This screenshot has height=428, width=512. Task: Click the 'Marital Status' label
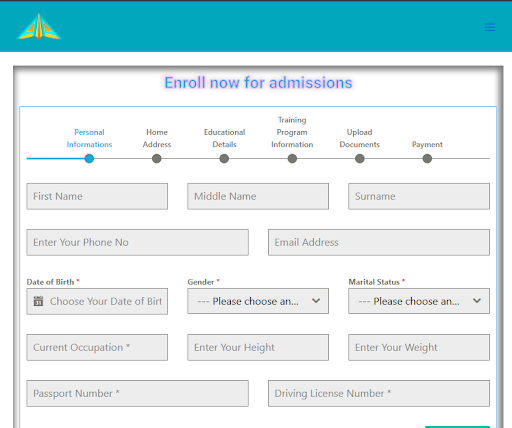(374, 282)
